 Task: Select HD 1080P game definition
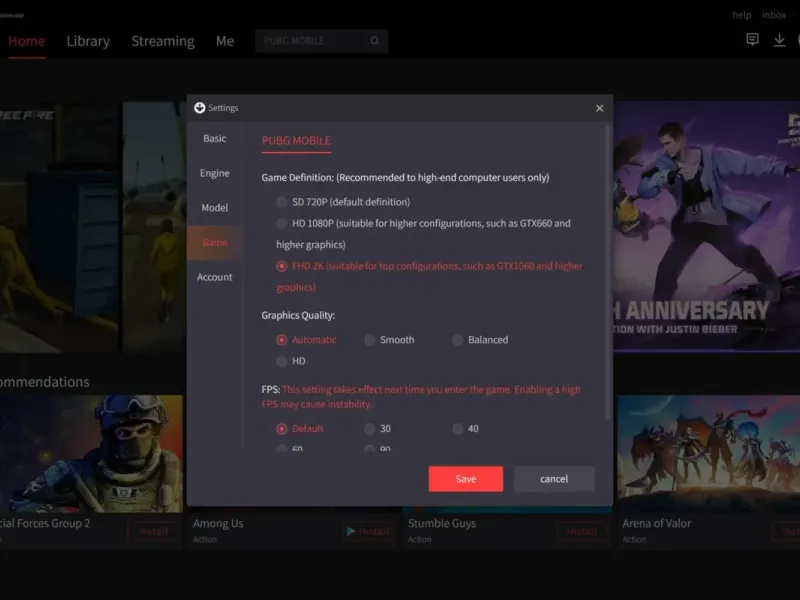pyautogui.click(x=281, y=223)
